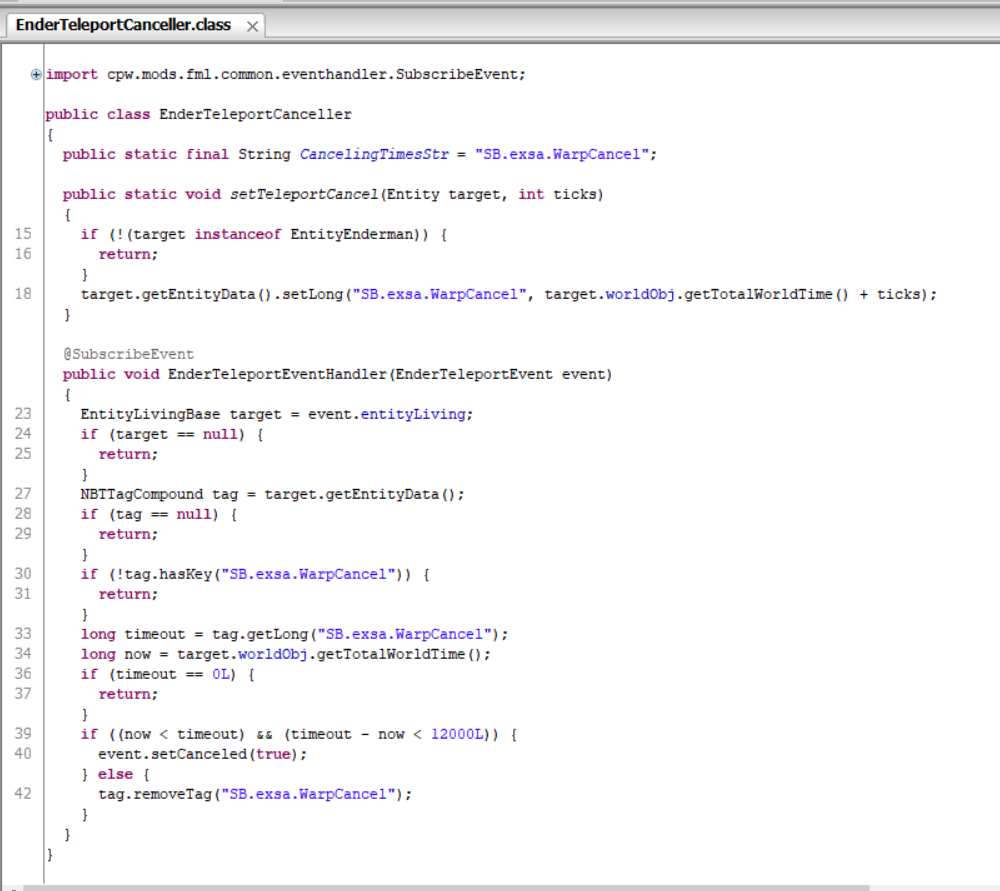Image resolution: width=1000 pixels, height=891 pixels.
Task: Click line number 15 in the gutter
Action: tap(23, 234)
